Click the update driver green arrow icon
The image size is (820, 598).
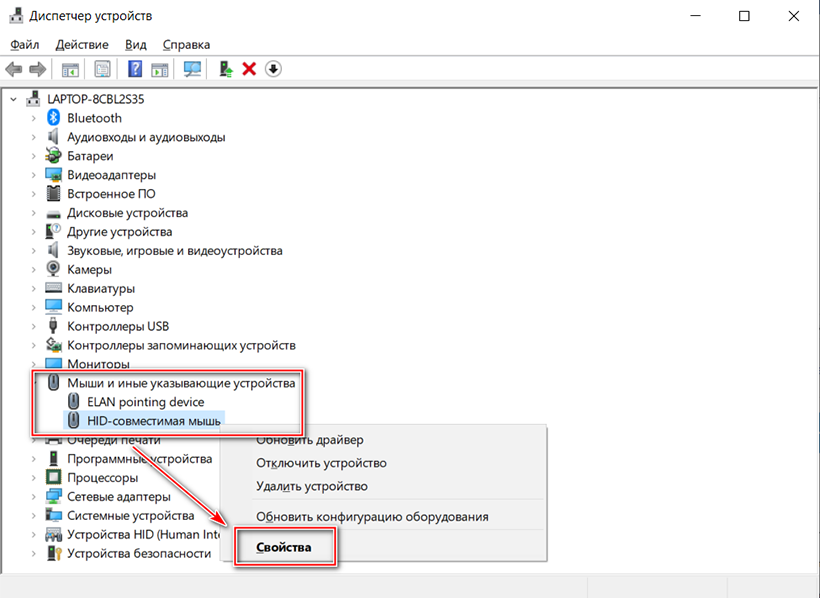pyautogui.click(x=226, y=69)
